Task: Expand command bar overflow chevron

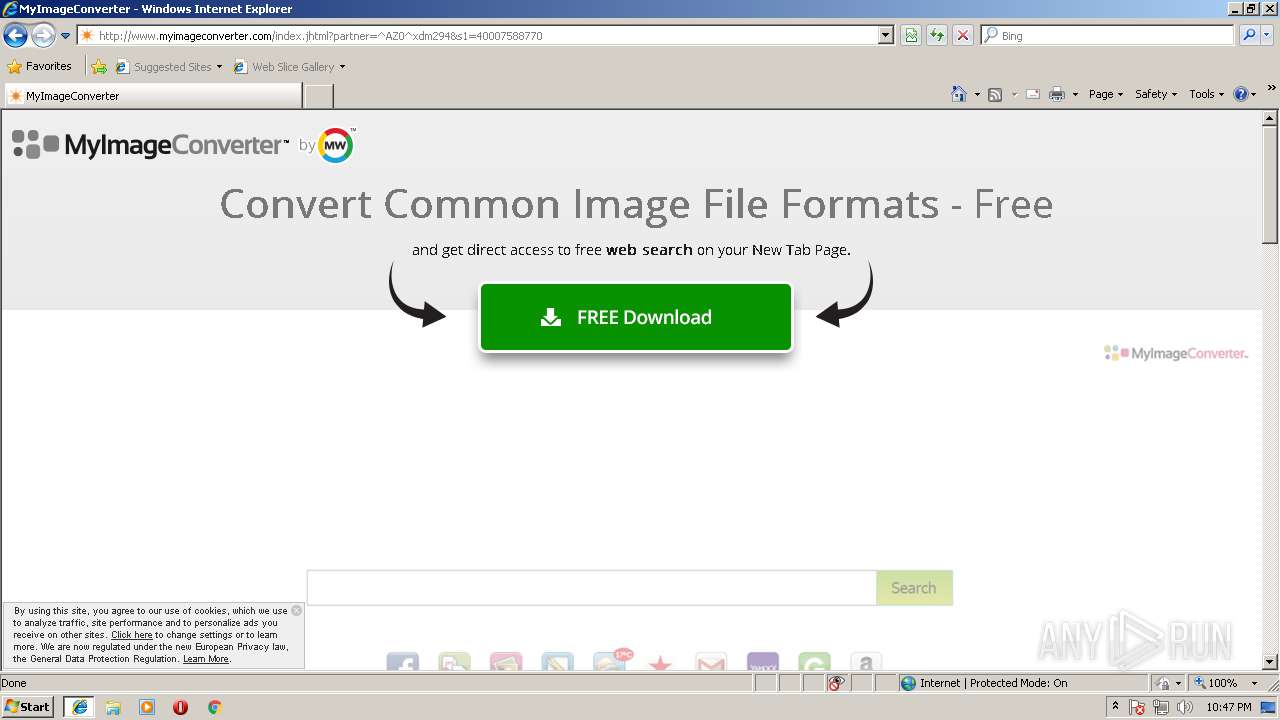Action: click(1271, 90)
